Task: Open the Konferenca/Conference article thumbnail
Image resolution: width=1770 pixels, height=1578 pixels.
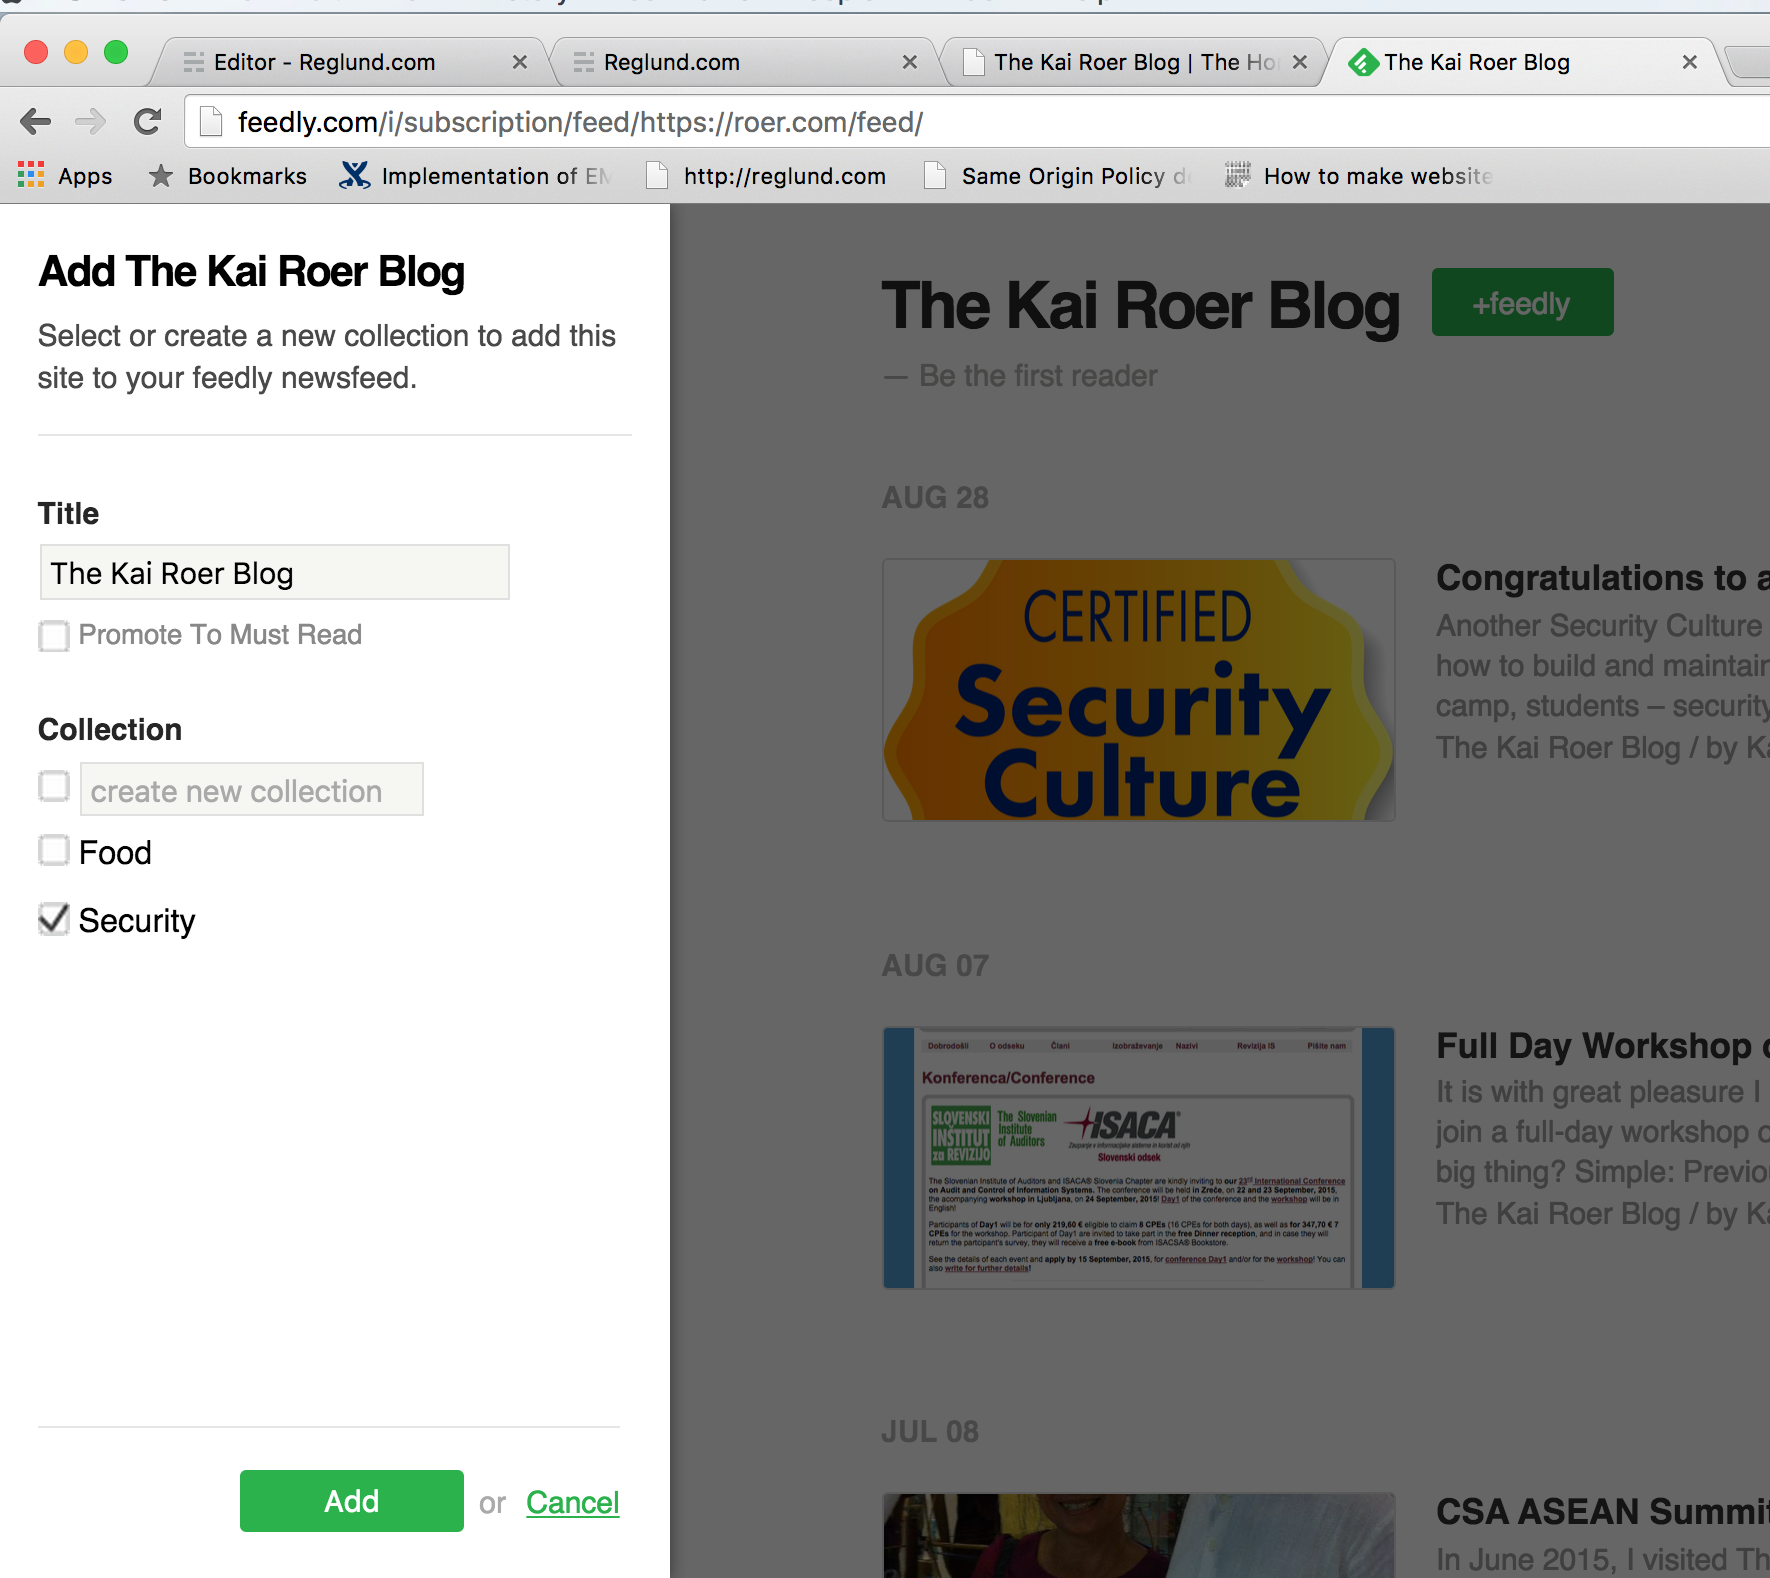Action: click(1139, 1158)
